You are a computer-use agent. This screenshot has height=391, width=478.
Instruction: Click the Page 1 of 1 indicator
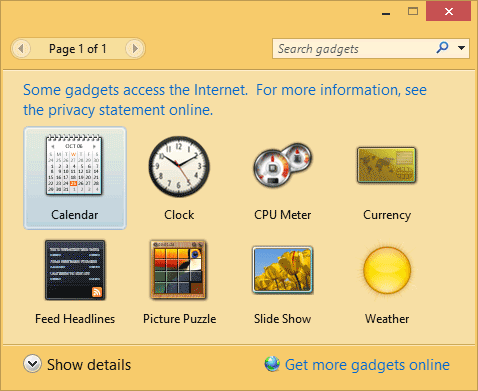pyautogui.click(x=78, y=49)
